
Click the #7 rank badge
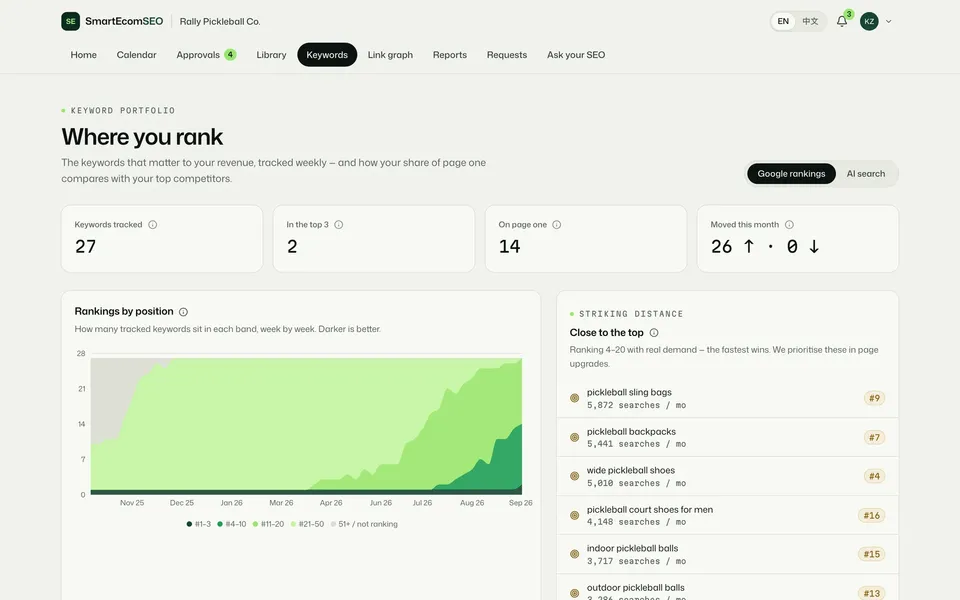tap(874, 437)
